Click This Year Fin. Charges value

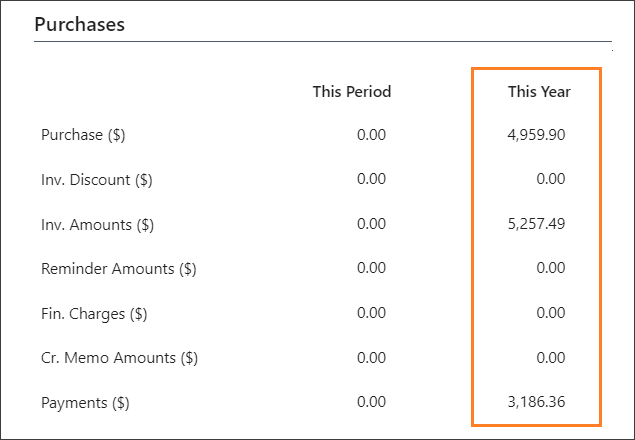[x=550, y=314]
